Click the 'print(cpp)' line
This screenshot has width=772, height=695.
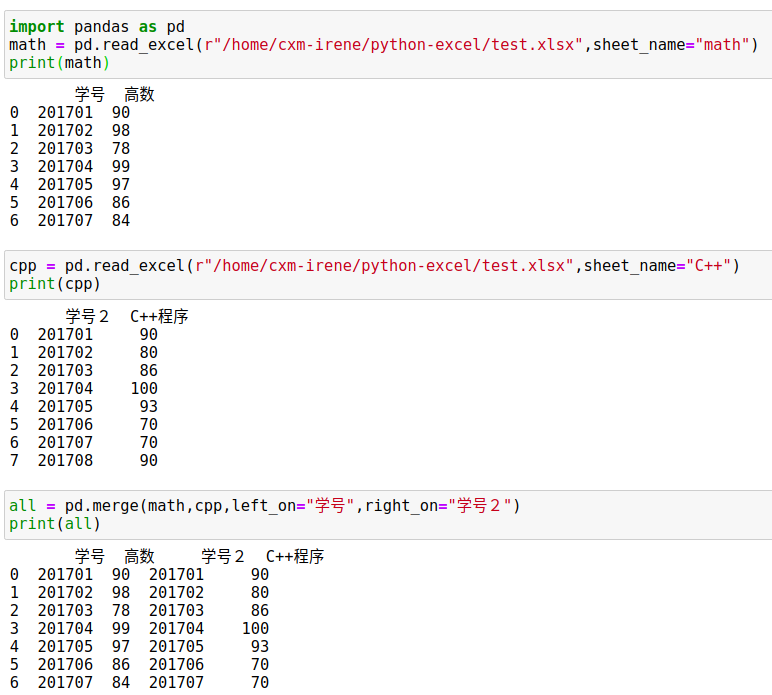pyautogui.click(x=55, y=284)
